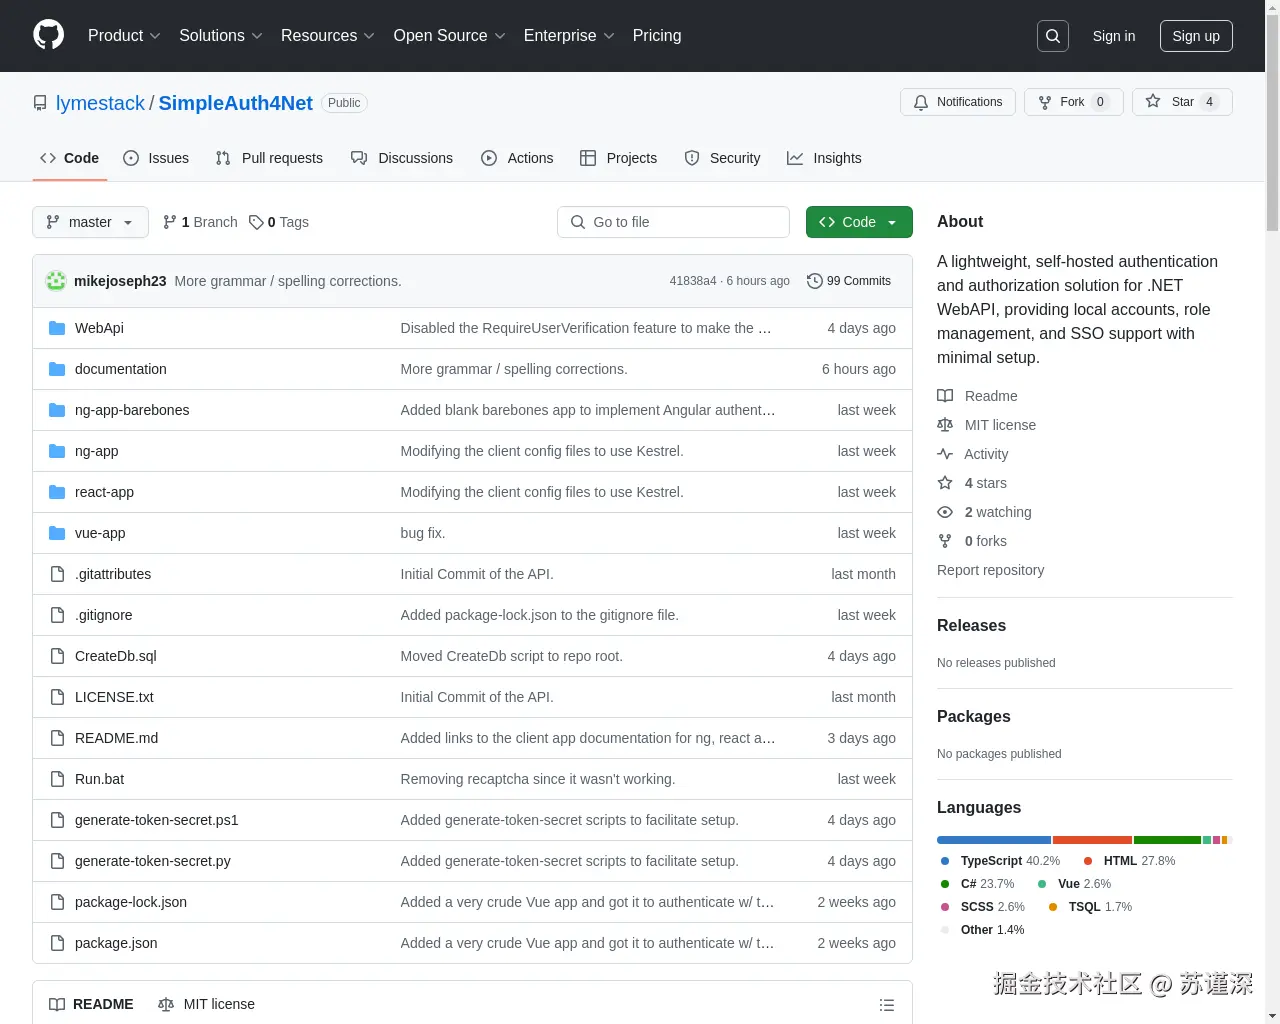
Task: Click the Notifications bell icon
Action: [x=921, y=102]
